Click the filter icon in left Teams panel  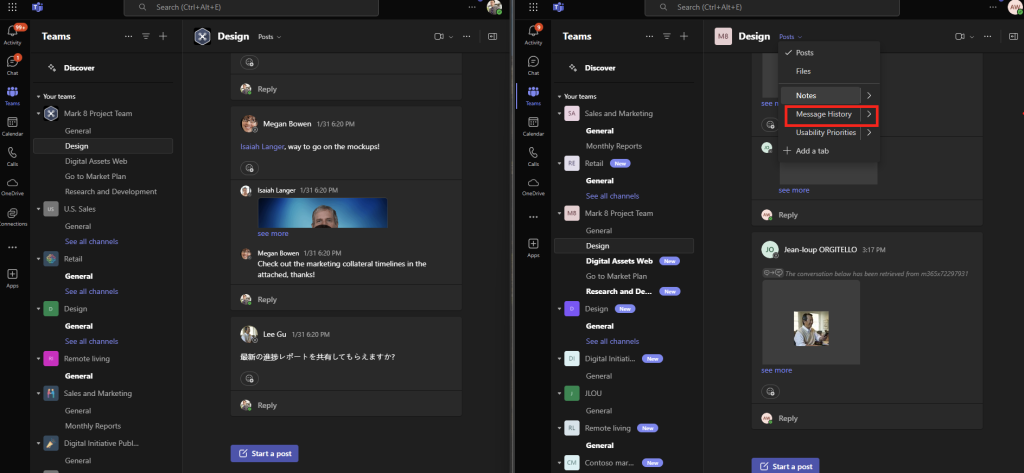(x=146, y=37)
